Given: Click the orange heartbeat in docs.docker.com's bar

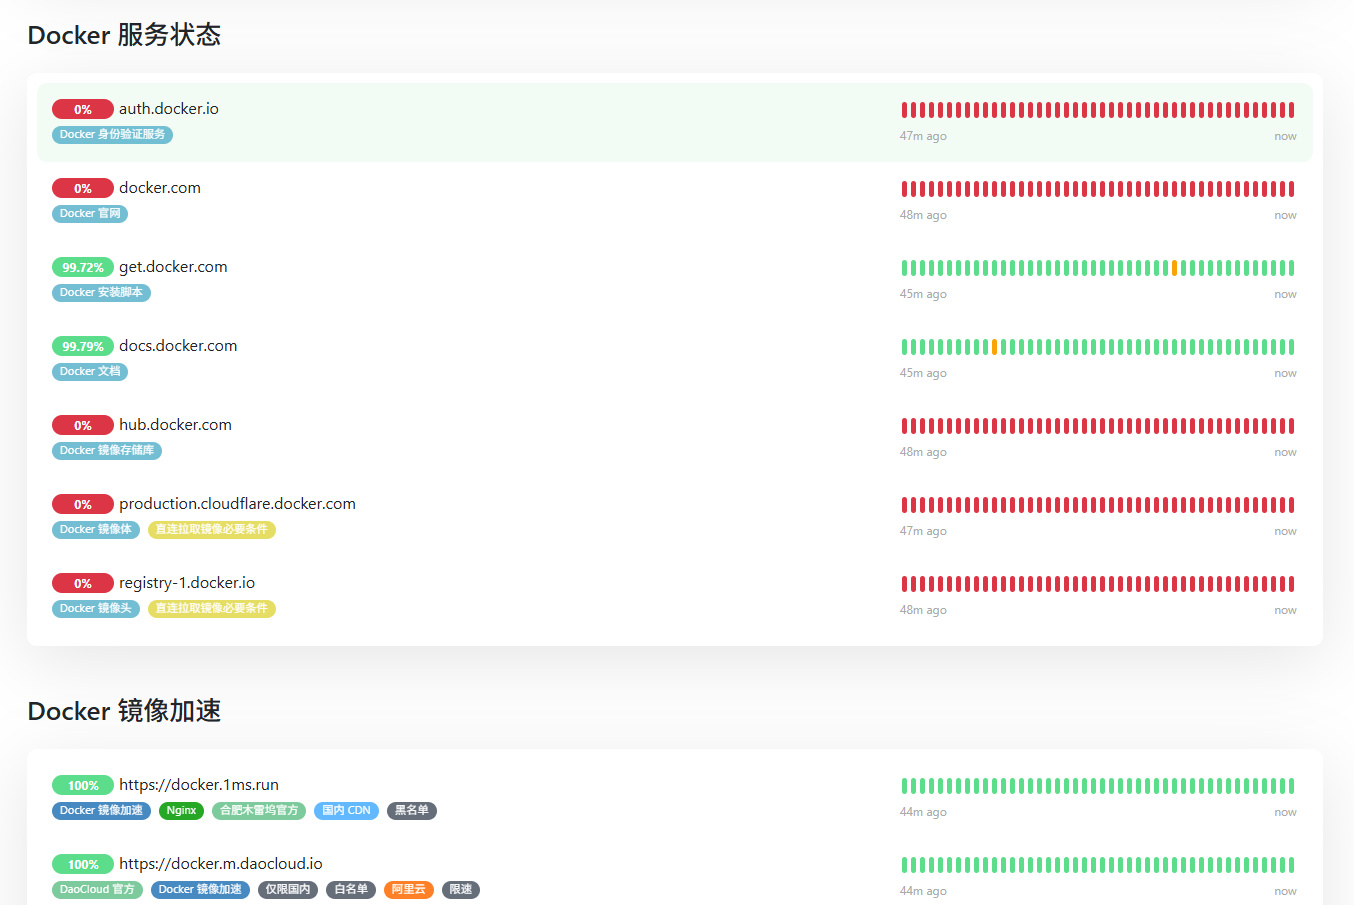Looking at the screenshot, I should [x=994, y=347].
